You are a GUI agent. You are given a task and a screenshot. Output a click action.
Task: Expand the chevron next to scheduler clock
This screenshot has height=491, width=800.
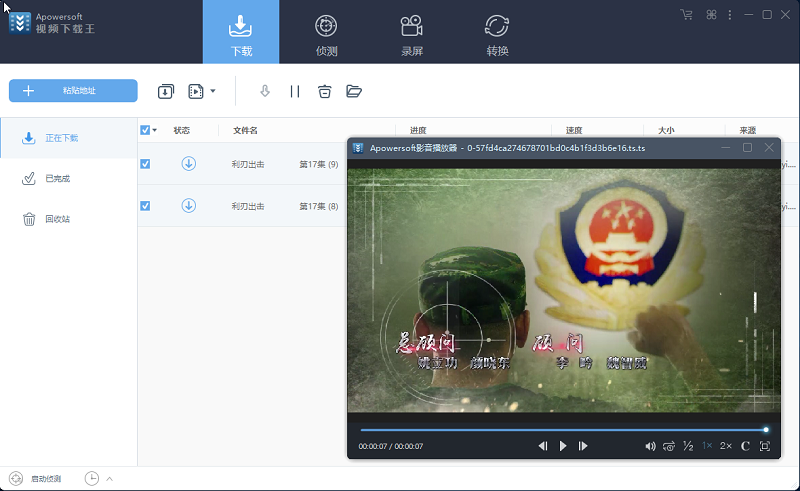coord(109,479)
